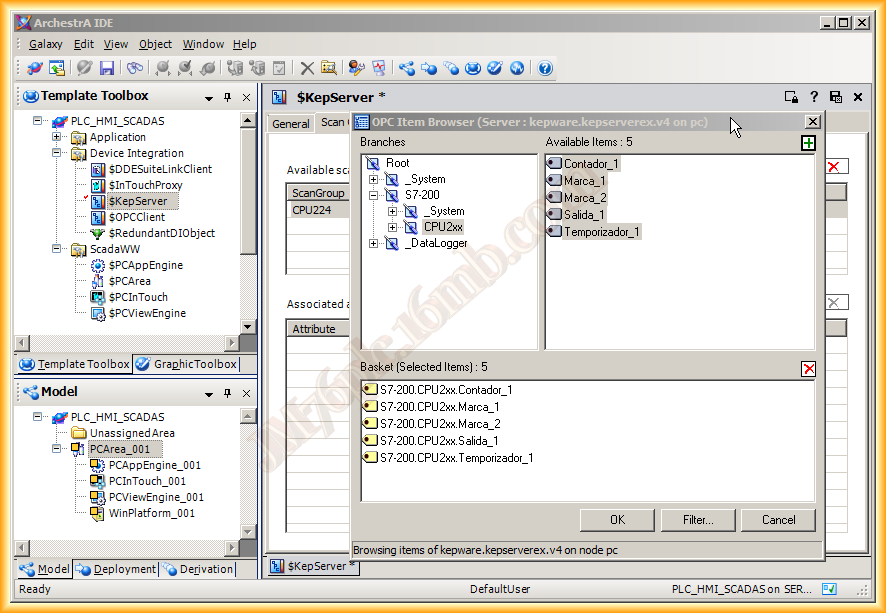This screenshot has height=613, width=886.
Task: Click the Save icon in the toolbar
Action: 106,68
